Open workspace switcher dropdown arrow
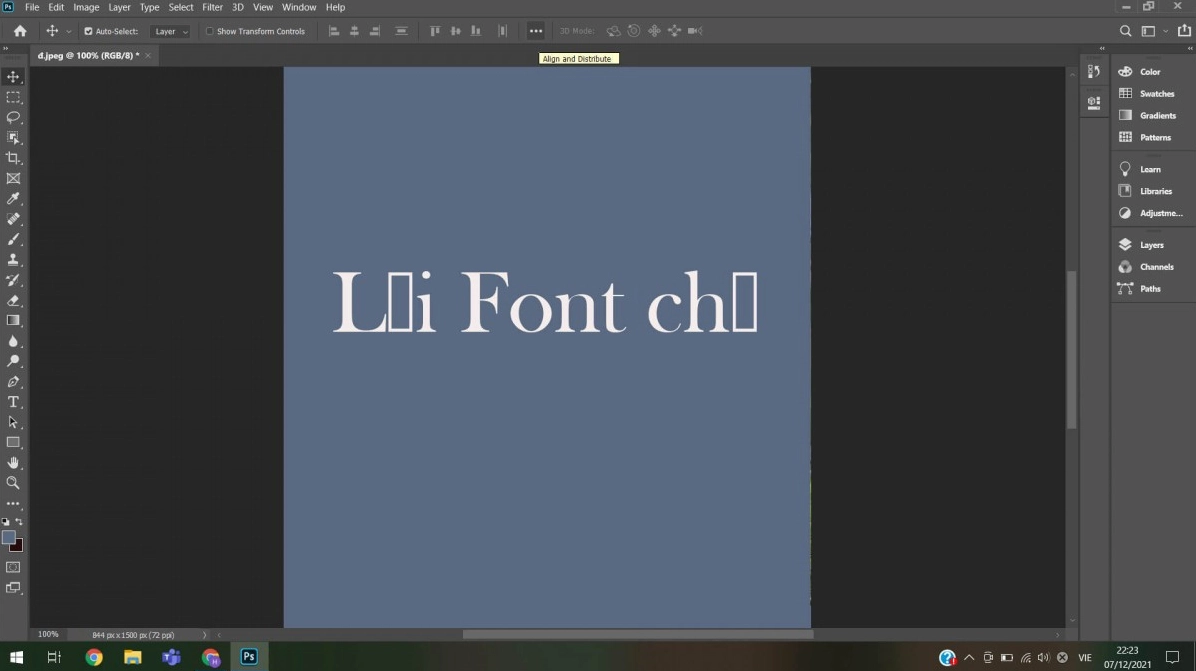The height and width of the screenshot is (671, 1196). click(x=1165, y=31)
